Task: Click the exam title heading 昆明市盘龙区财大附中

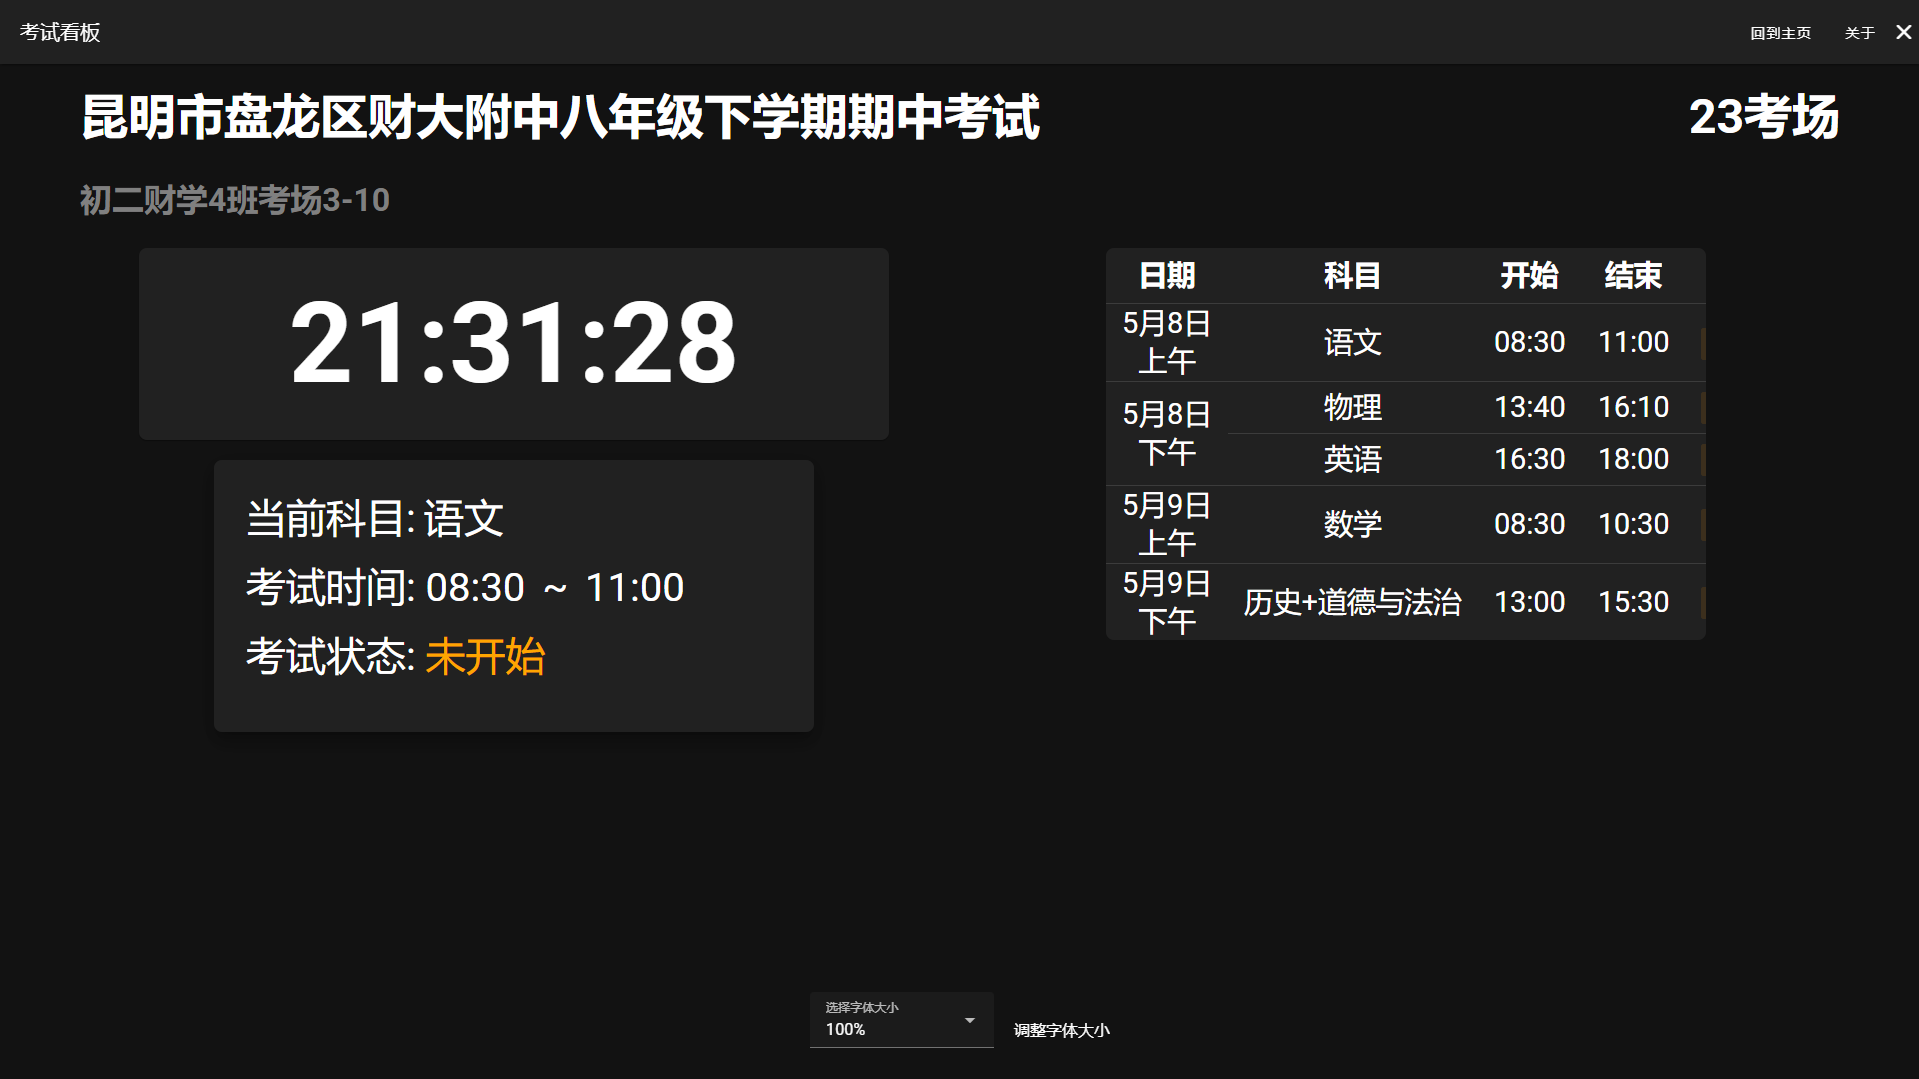Action: 560,117
